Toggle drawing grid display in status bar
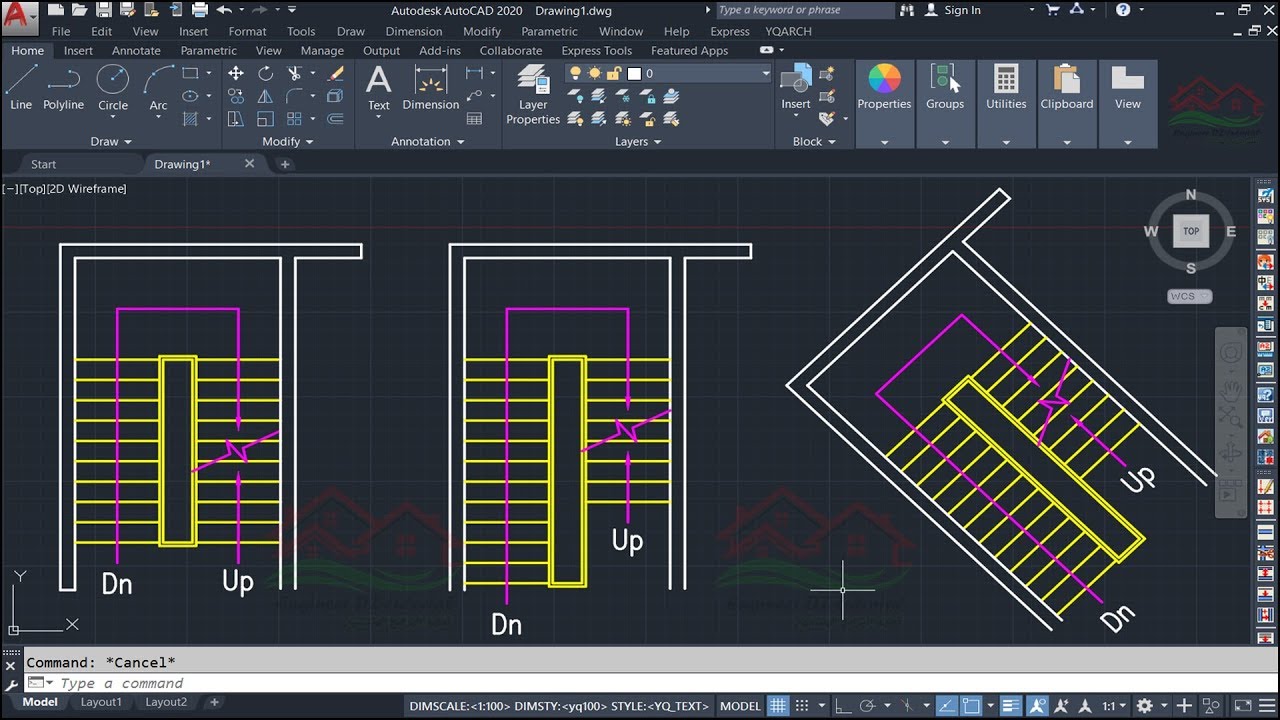This screenshot has height=720, width=1280. (778, 705)
